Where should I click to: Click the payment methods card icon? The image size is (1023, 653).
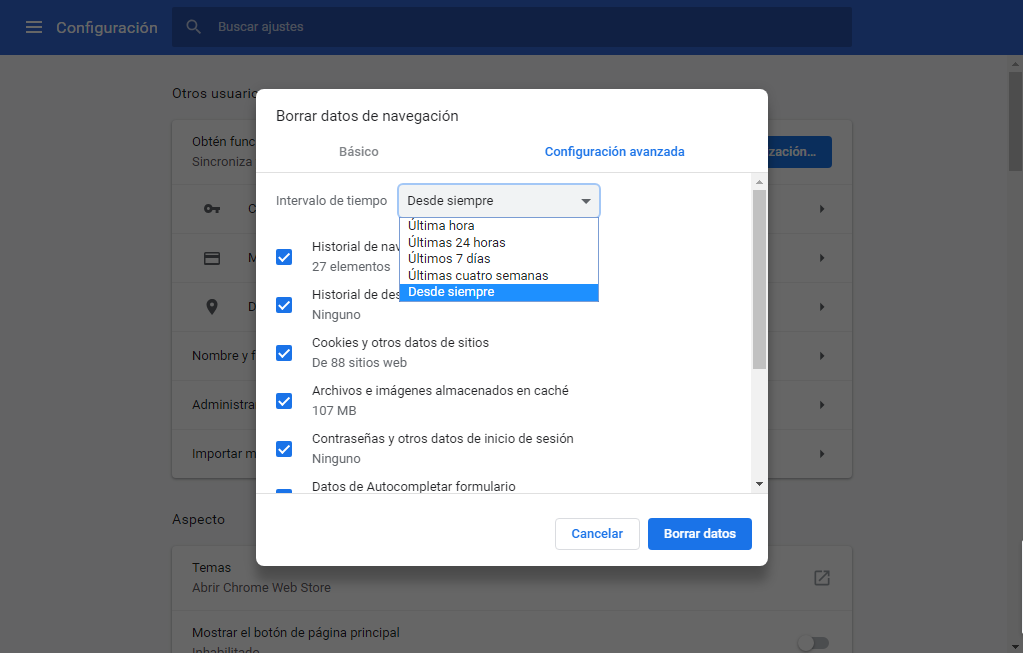click(x=212, y=258)
